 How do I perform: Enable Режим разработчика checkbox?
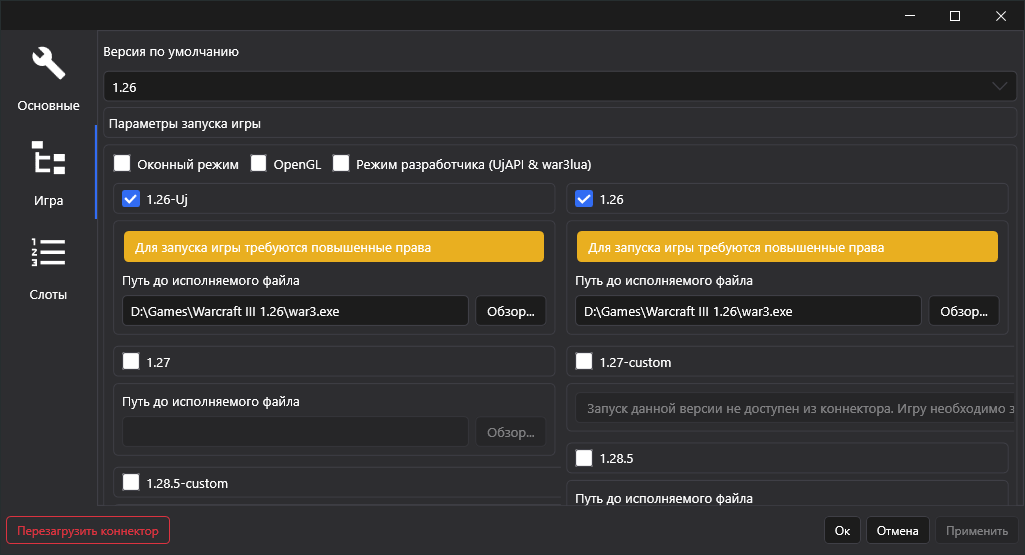340,163
